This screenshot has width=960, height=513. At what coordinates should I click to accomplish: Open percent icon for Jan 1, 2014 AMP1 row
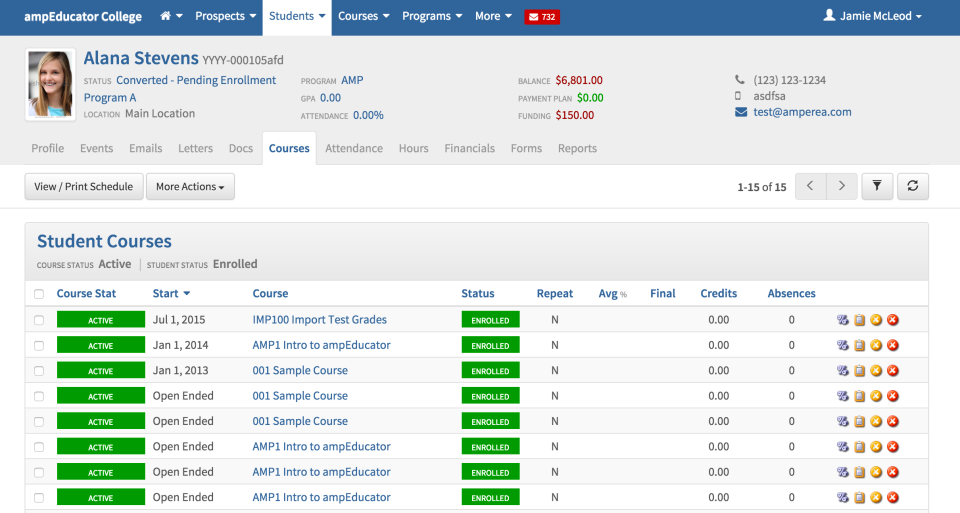[x=842, y=345]
